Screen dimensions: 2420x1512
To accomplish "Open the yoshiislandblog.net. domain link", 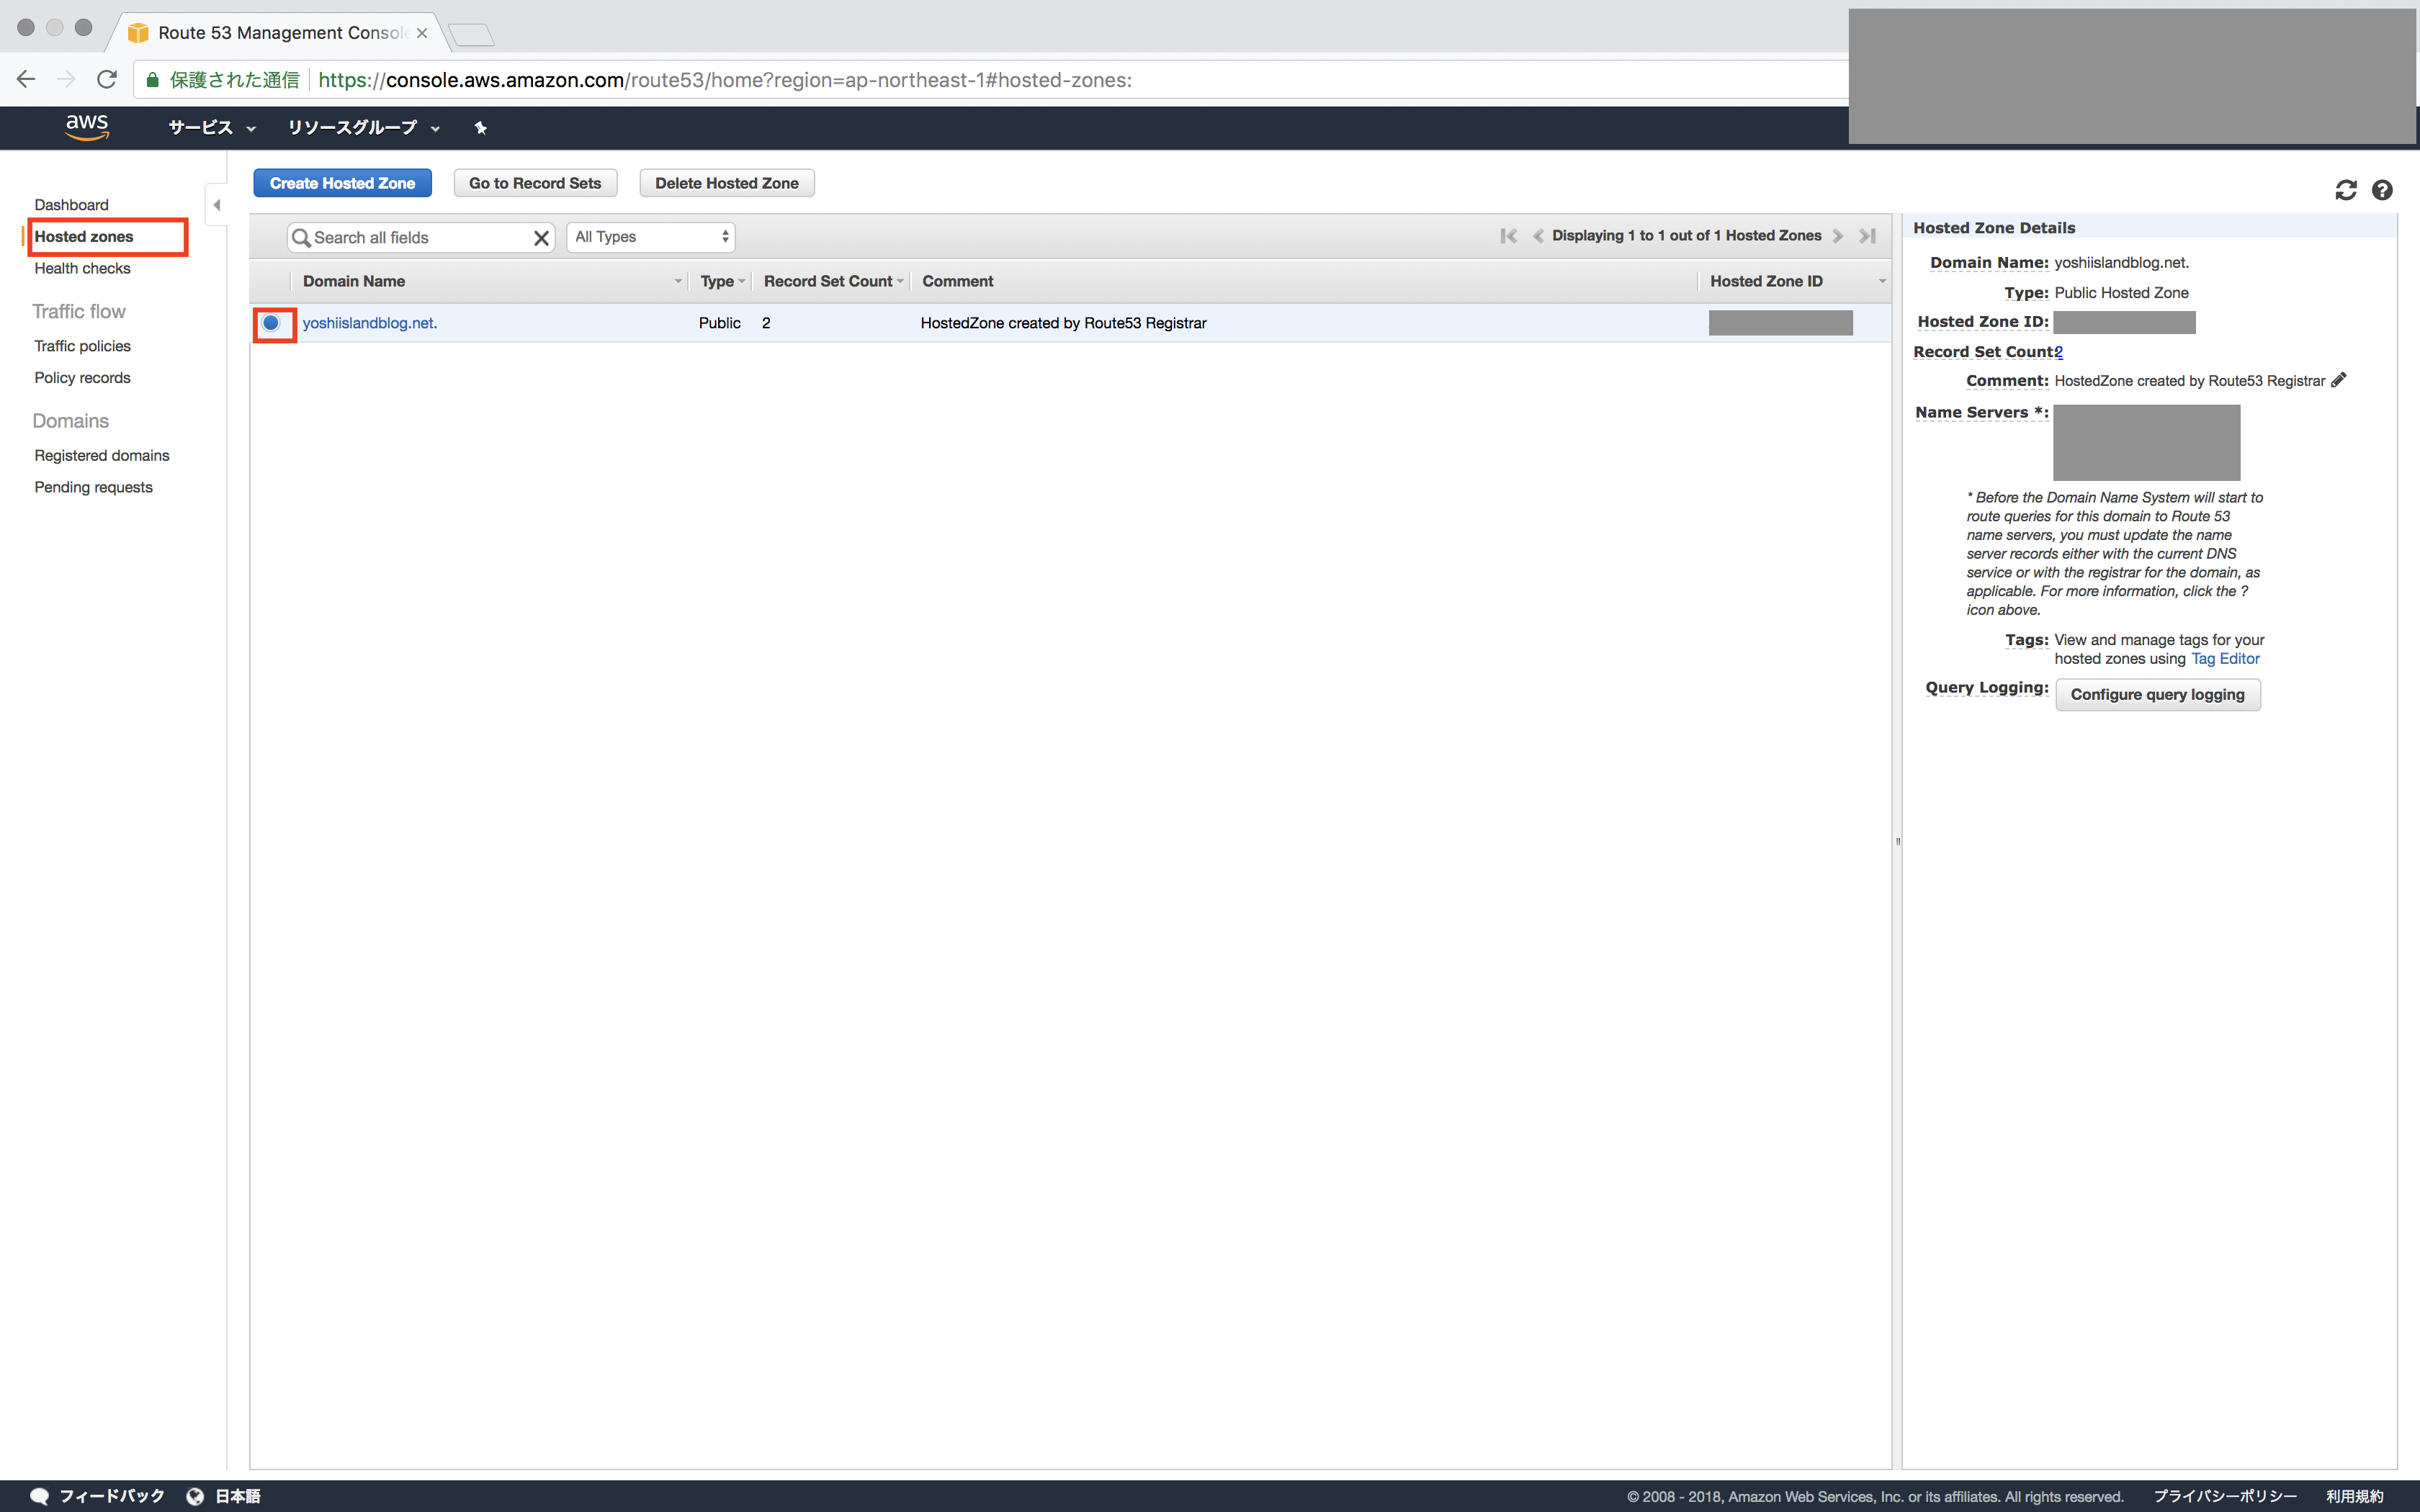I will coord(369,323).
